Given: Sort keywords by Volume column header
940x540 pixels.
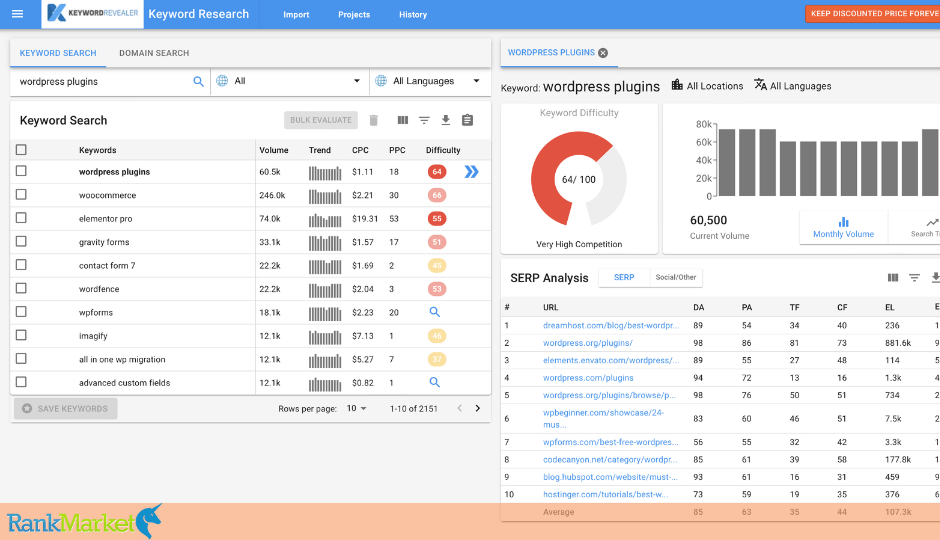Looking at the screenshot, I should [273, 150].
